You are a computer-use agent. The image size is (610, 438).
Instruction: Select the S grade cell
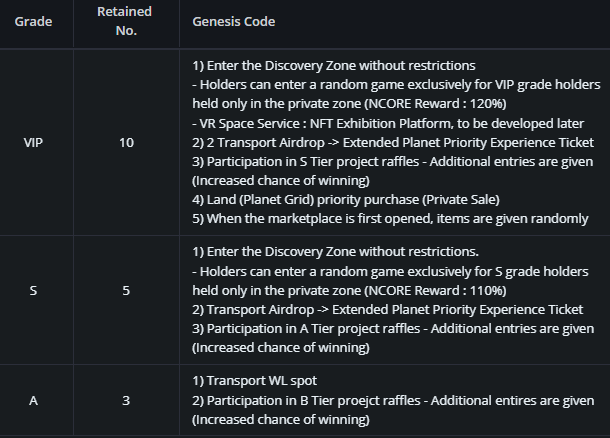pos(33,290)
